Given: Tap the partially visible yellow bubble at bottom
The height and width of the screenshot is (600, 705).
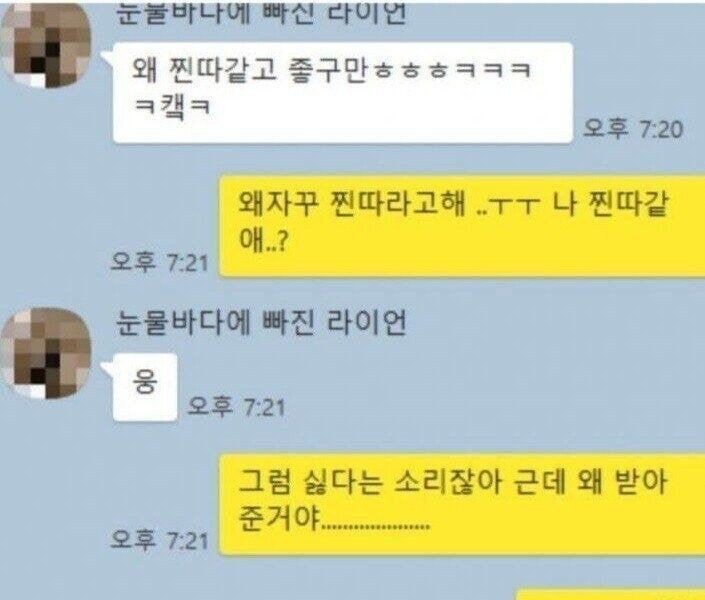Looking at the screenshot, I should [x=610, y=595].
